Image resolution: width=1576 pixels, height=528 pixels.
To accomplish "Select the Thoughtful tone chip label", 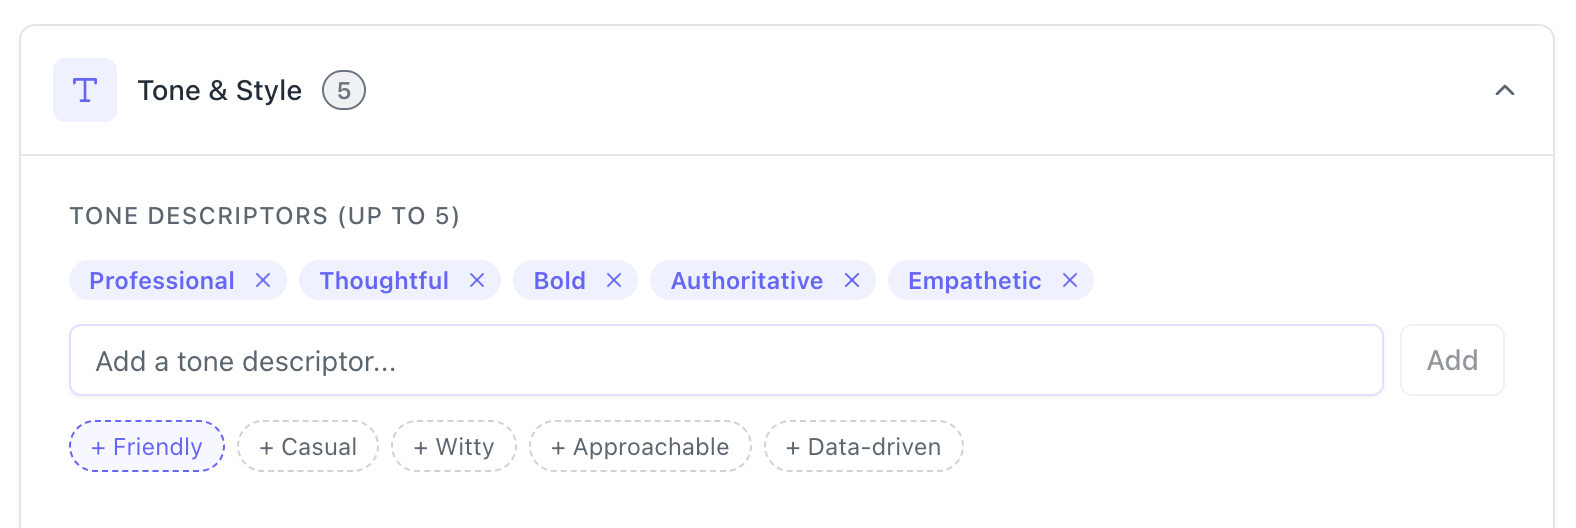I will pyautogui.click(x=384, y=281).
